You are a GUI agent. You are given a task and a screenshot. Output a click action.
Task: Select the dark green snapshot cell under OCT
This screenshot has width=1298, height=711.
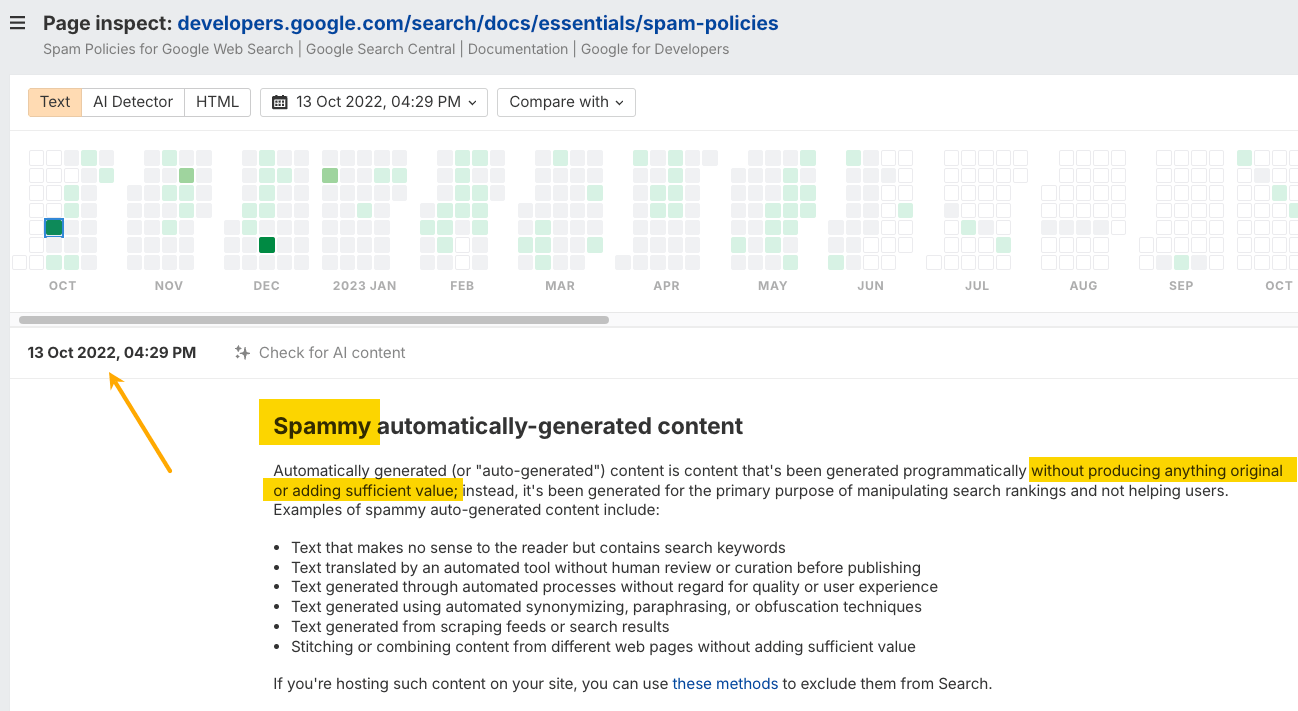point(53,226)
